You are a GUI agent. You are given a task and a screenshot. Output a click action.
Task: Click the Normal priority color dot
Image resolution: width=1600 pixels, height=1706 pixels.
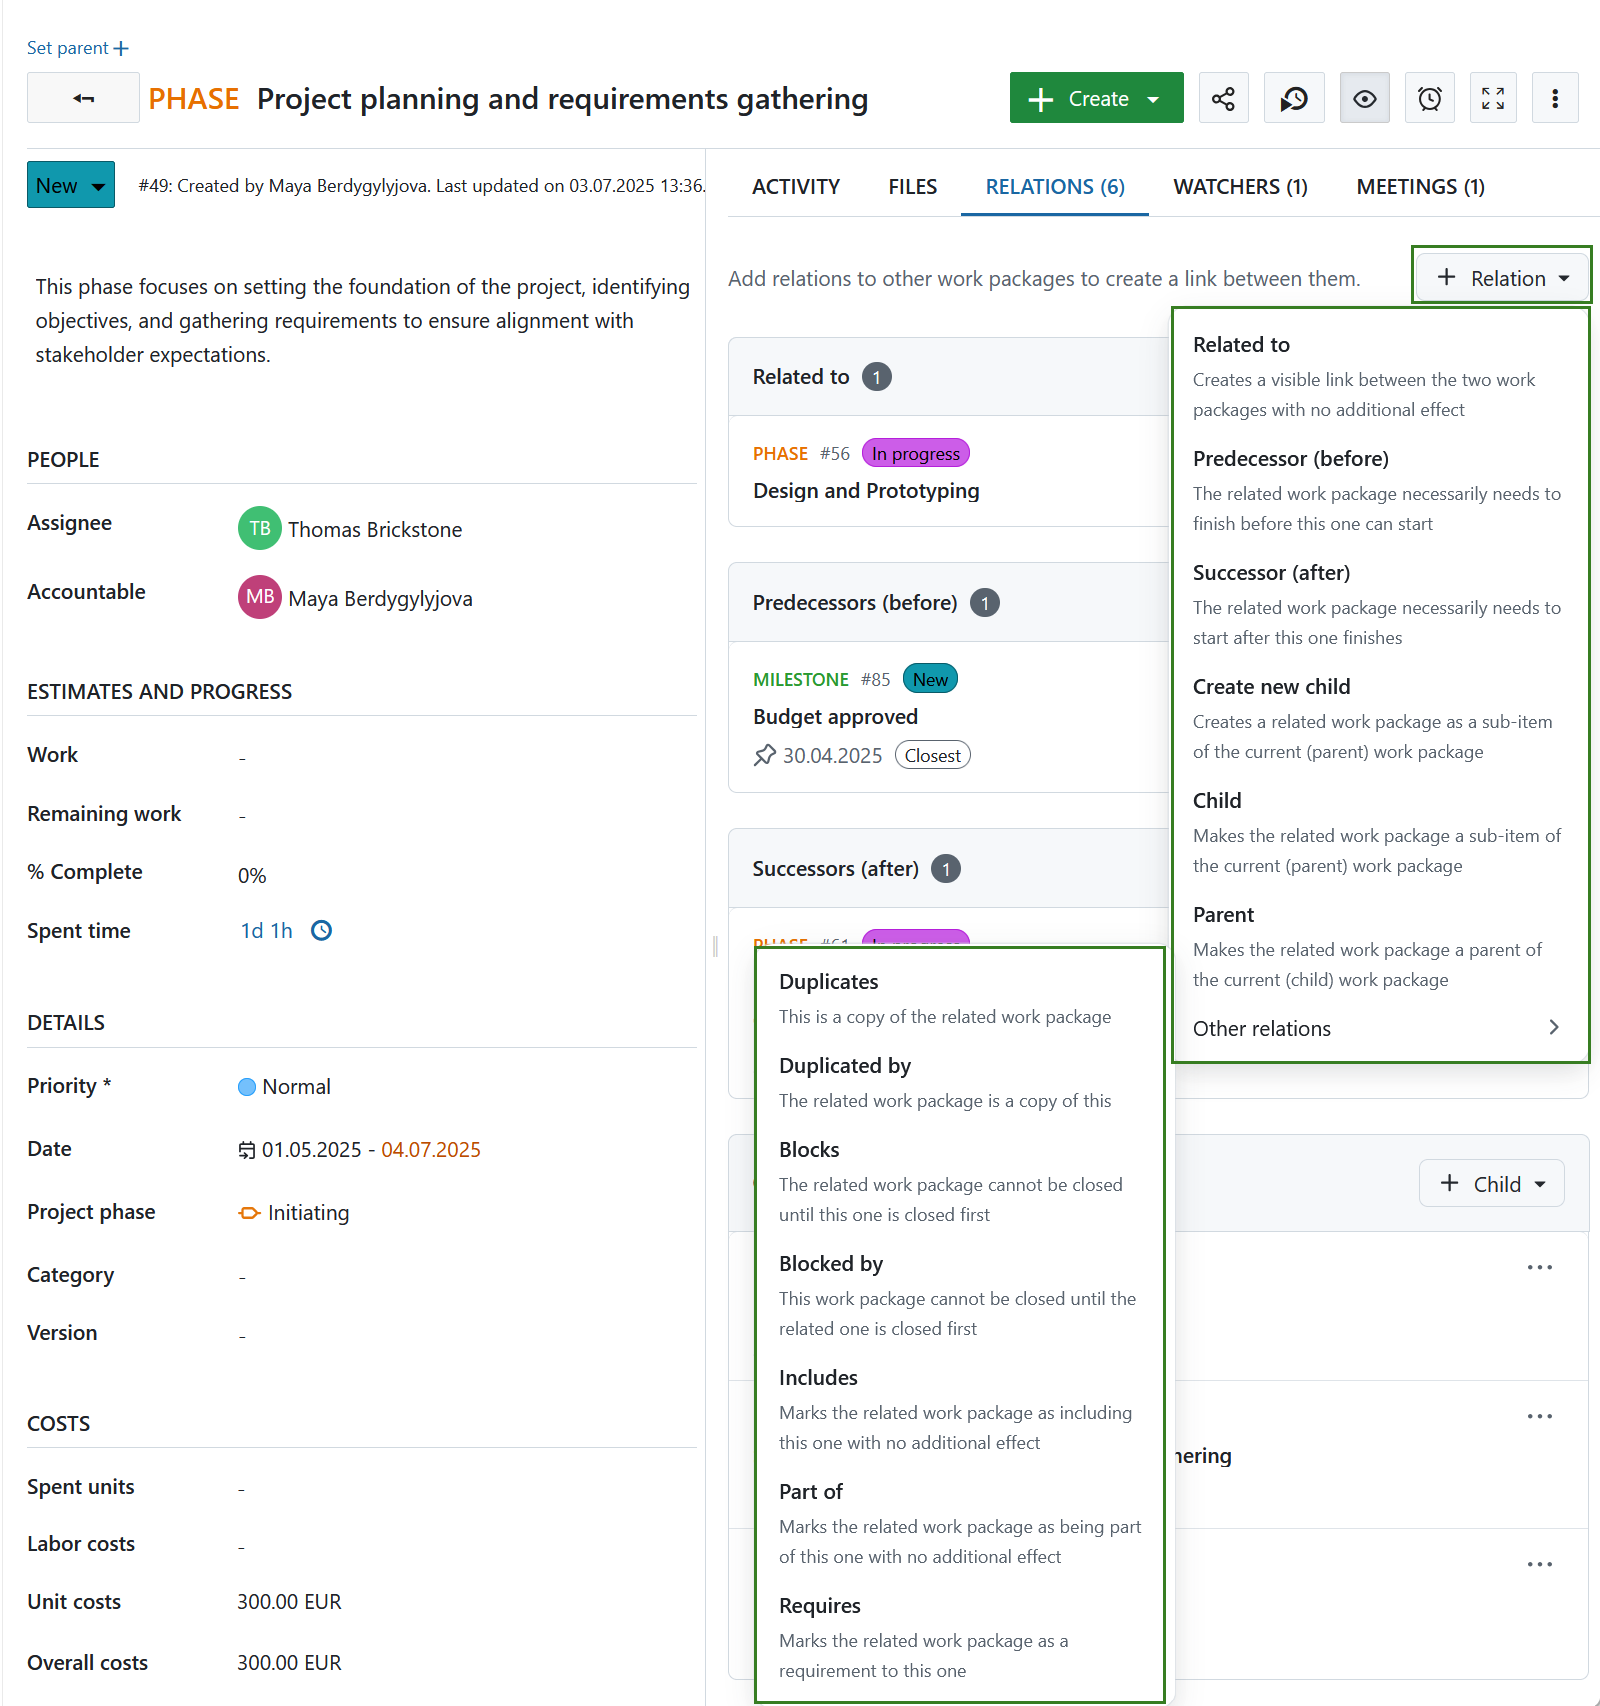click(x=246, y=1087)
